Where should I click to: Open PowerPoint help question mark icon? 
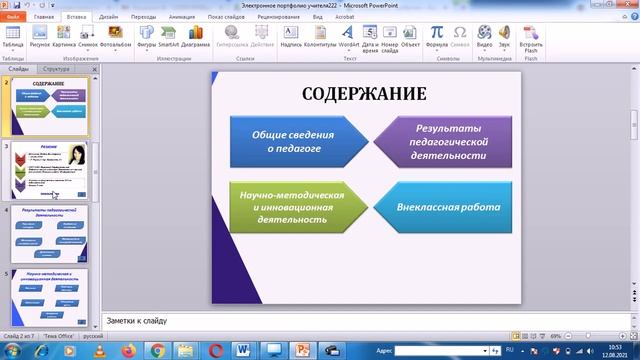(635, 17)
